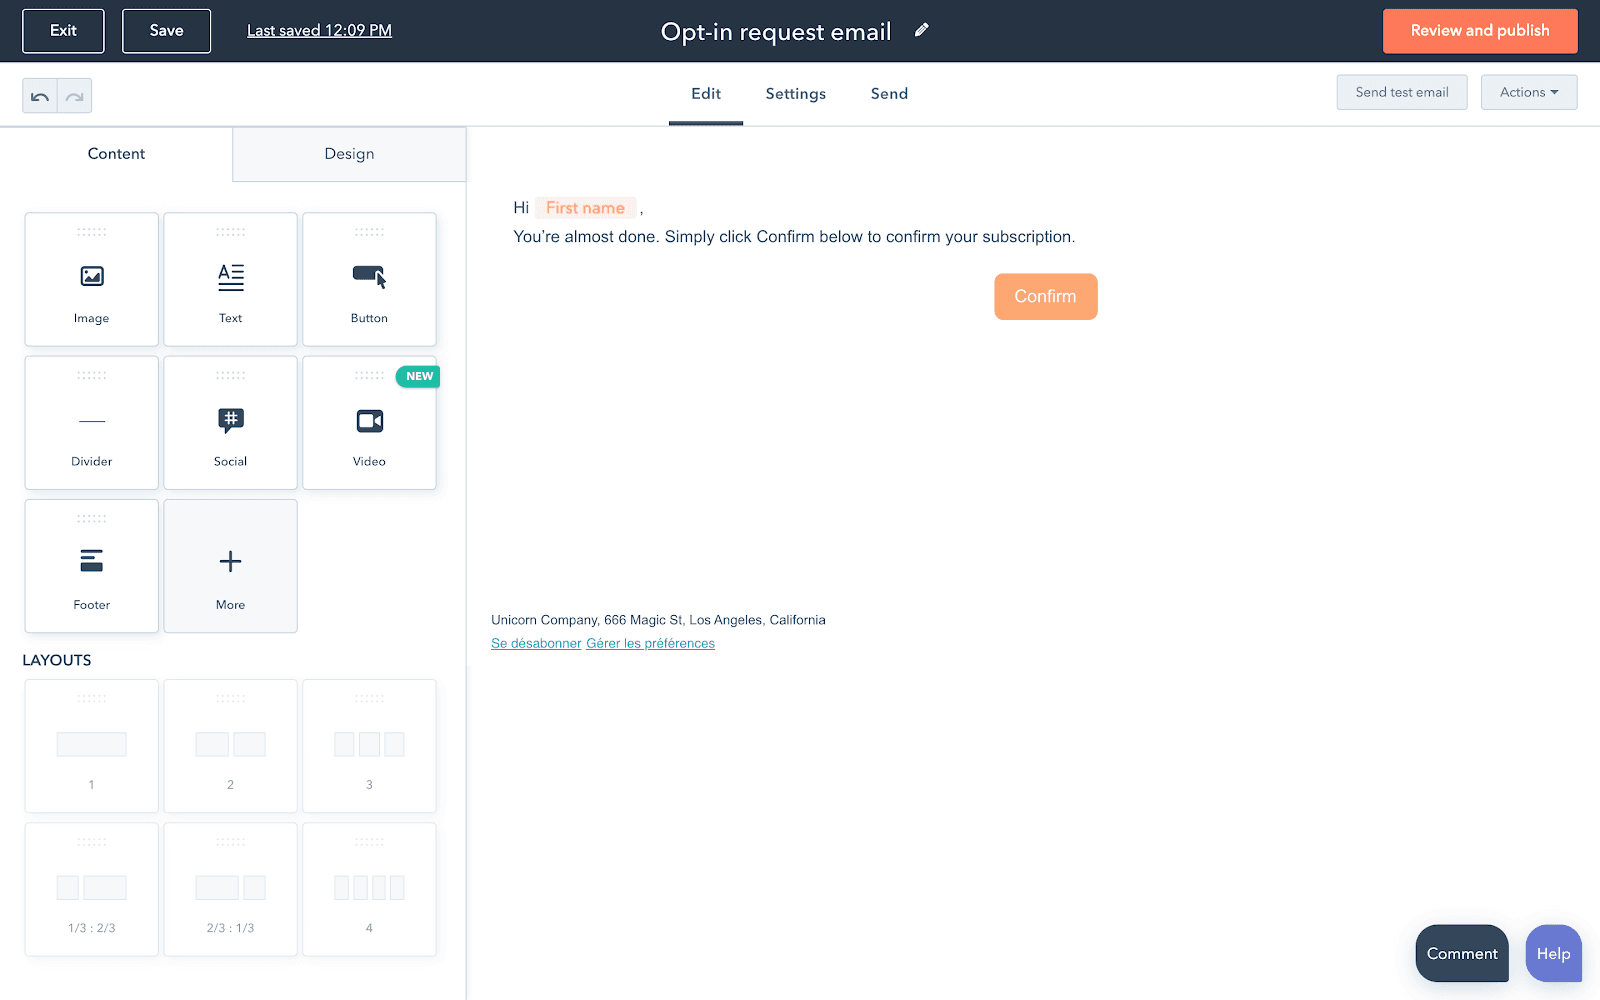
Task: Click the Se désabonner link
Action: click(x=536, y=644)
